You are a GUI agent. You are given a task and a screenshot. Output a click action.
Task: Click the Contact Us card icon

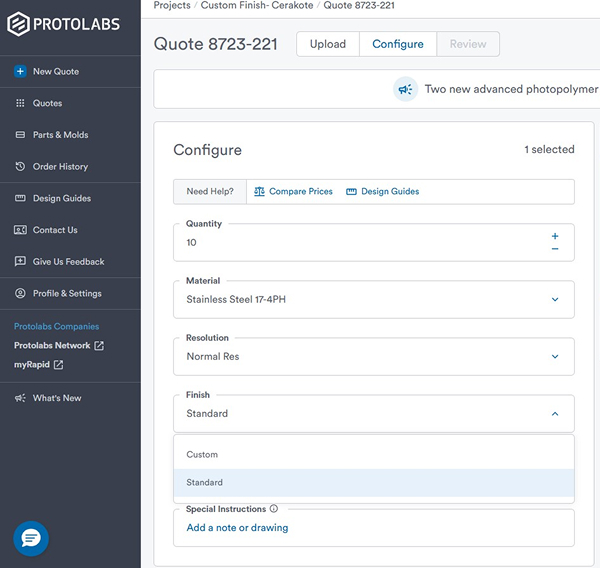pyautogui.click(x=20, y=230)
